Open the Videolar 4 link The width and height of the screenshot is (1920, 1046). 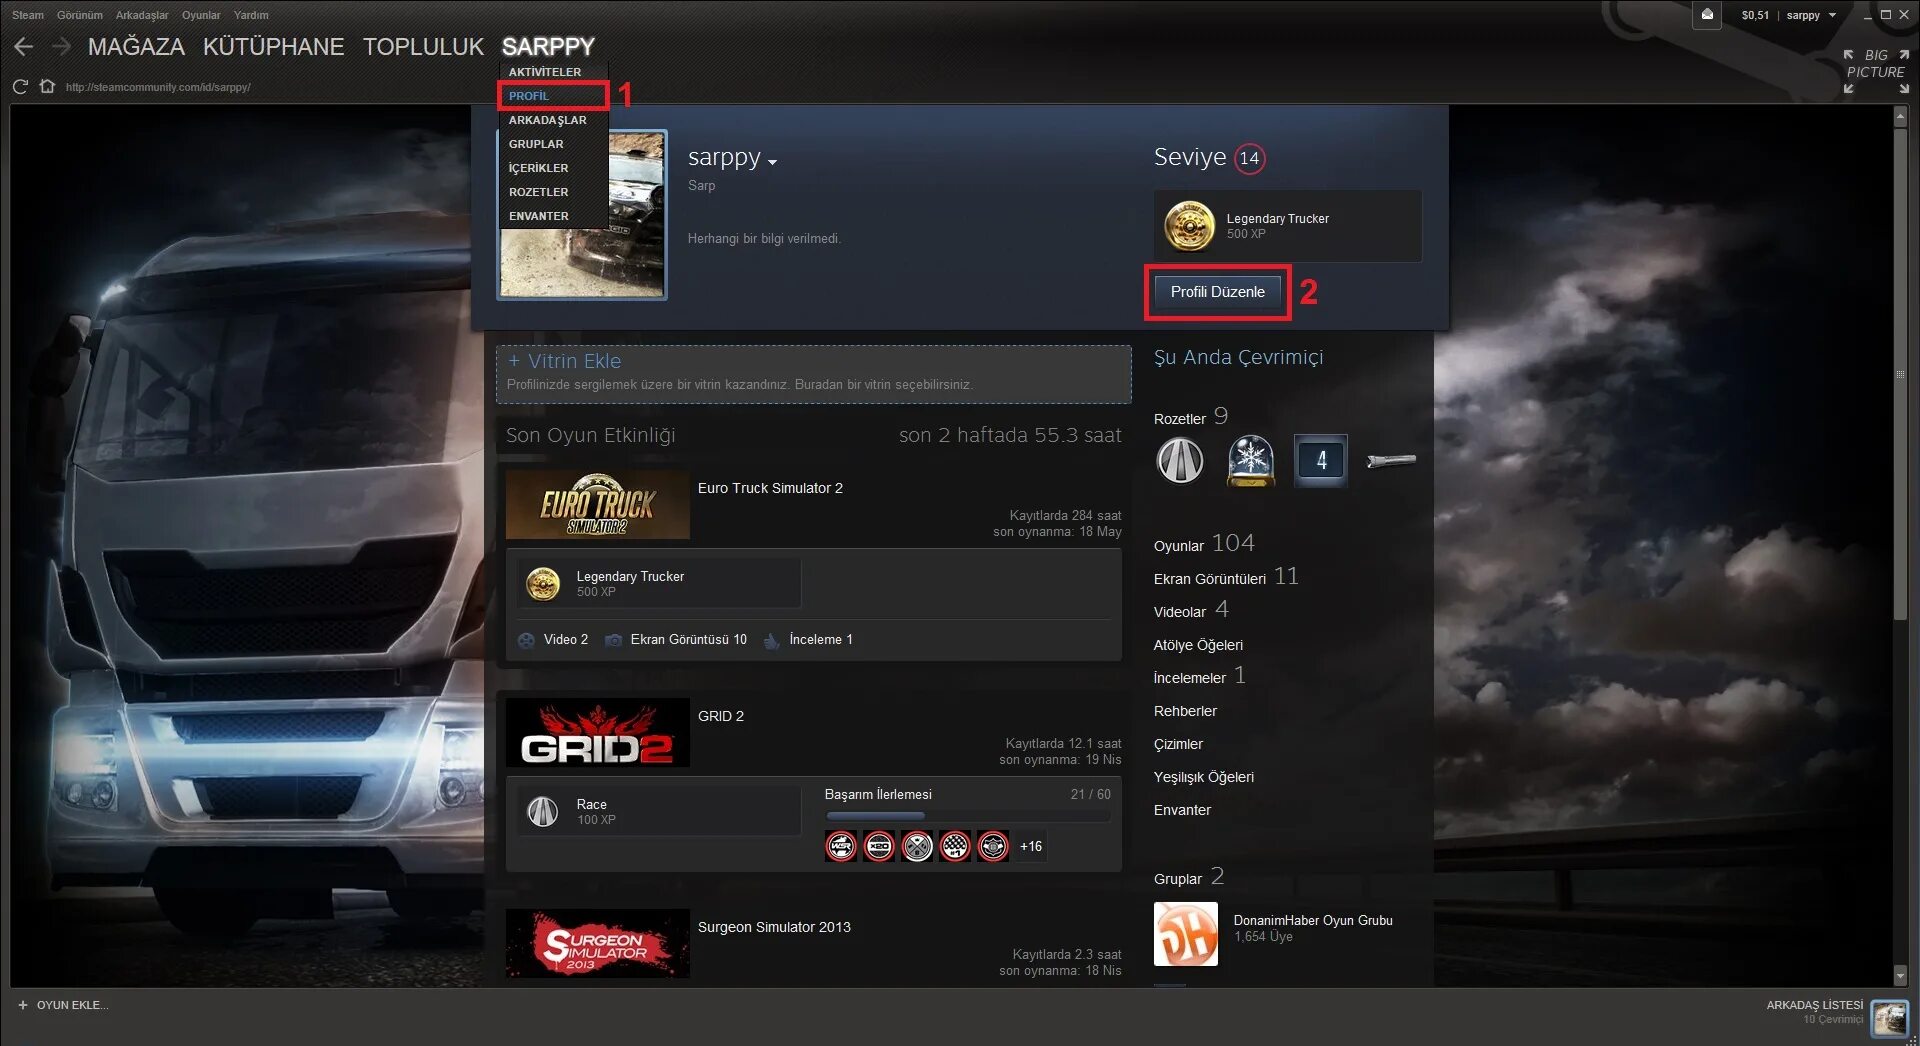(1191, 610)
